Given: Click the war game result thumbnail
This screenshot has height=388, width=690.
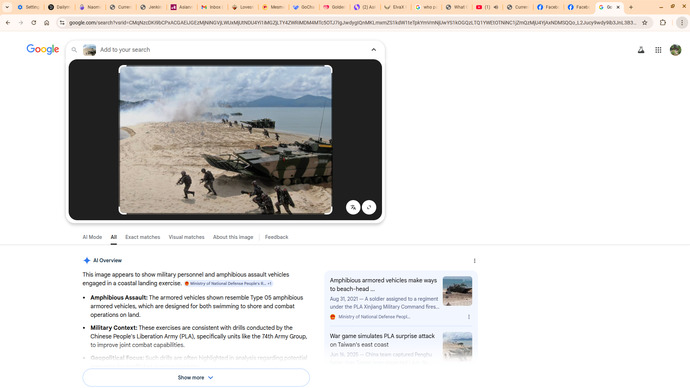Looking at the screenshot, I should pos(457,346).
